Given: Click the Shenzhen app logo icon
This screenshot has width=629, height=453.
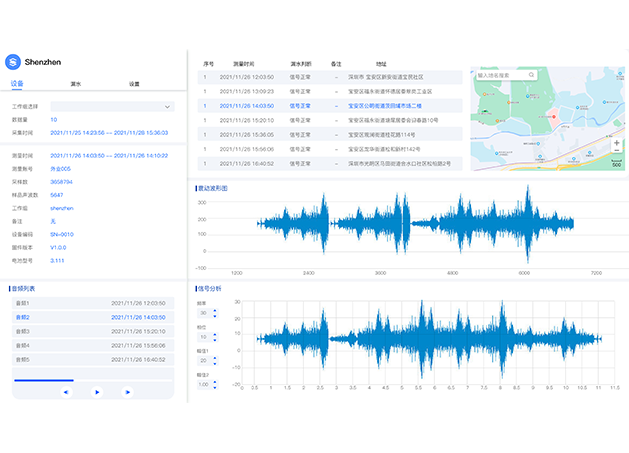Looking at the screenshot, I should pos(13,59).
